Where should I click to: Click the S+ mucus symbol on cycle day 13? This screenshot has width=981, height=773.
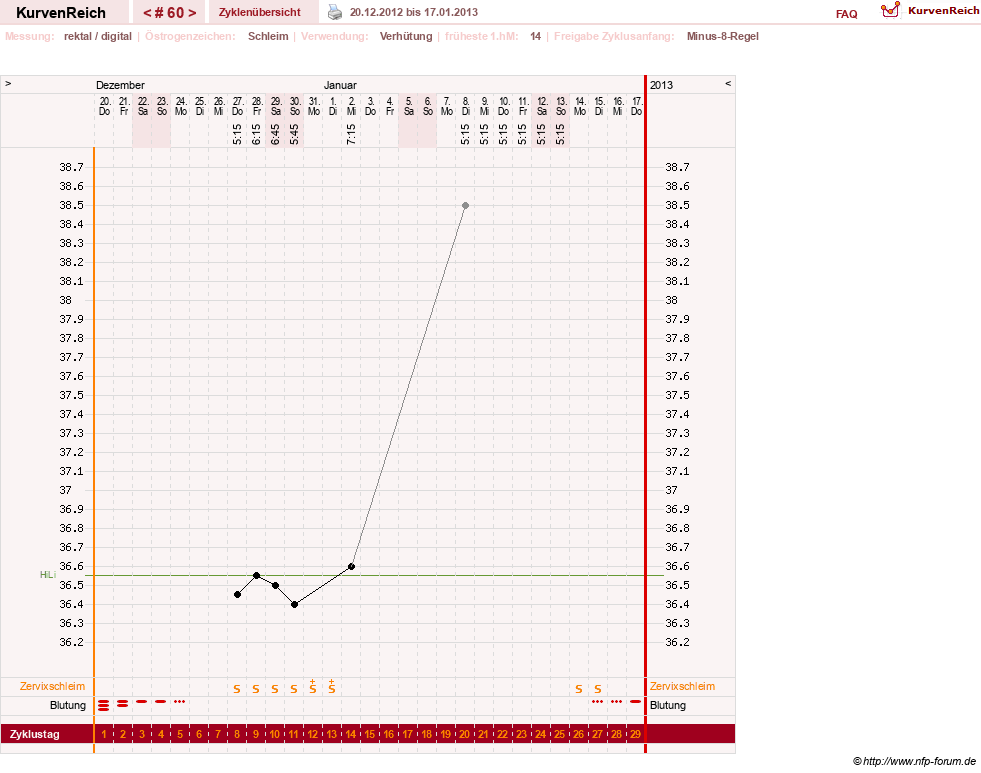332,687
